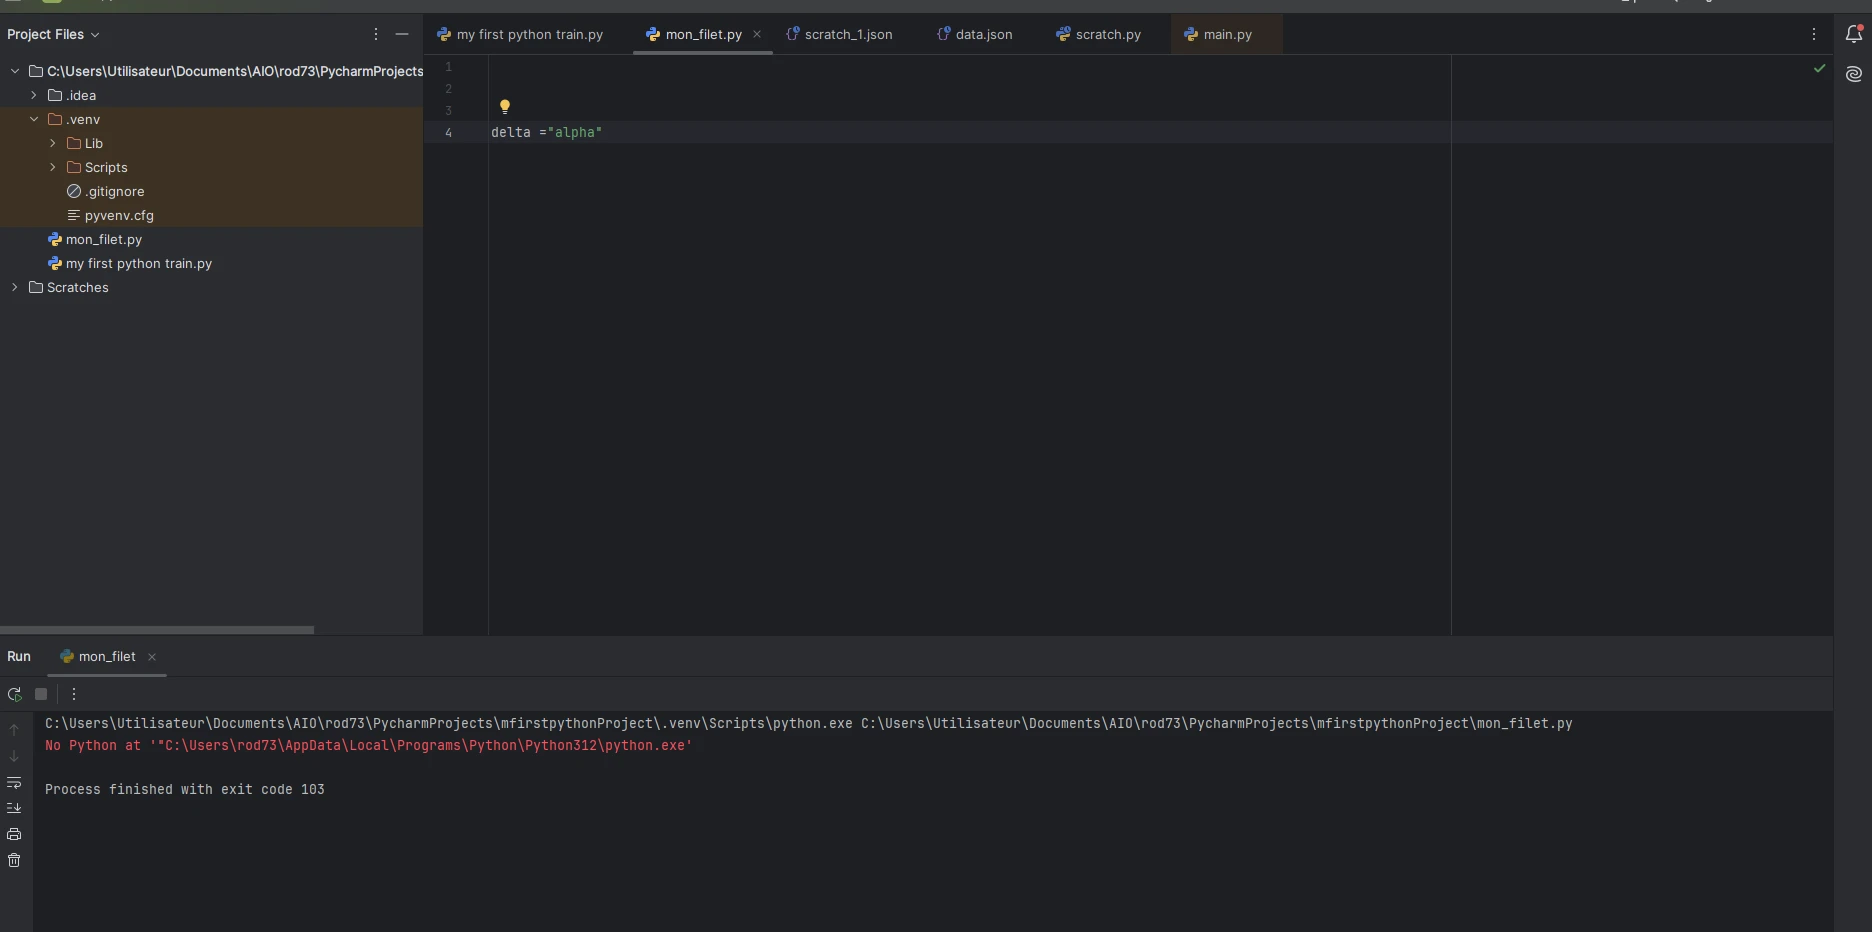This screenshot has height=932, width=1872.
Task: Switch to the main.py editor tab
Action: click(x=1226, y=34)
